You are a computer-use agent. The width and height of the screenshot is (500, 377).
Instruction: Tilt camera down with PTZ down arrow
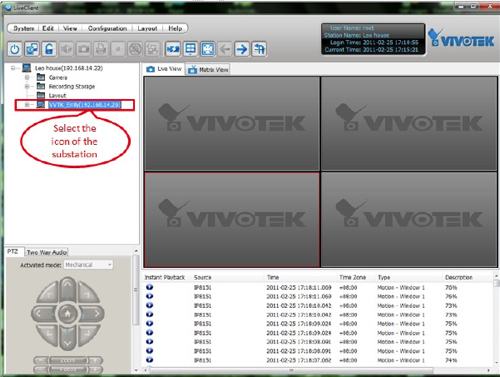click(68, 339)
